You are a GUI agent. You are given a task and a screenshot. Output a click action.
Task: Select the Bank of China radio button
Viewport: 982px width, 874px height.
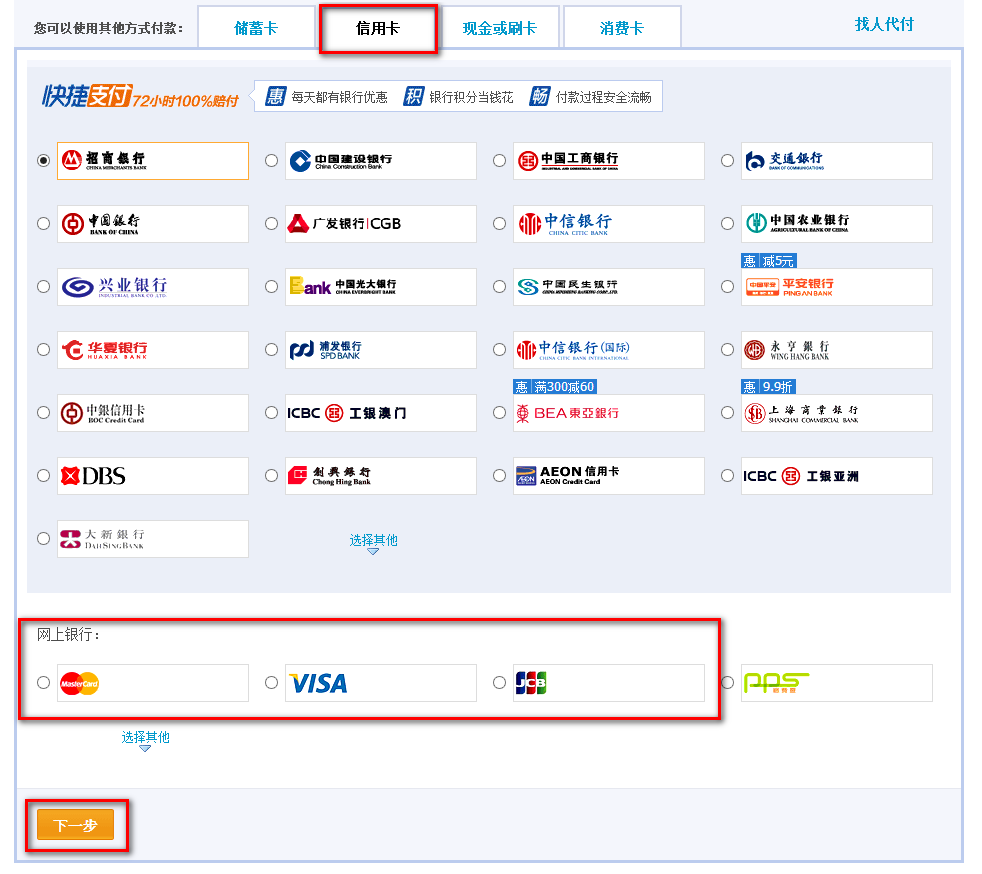[43, 224]
